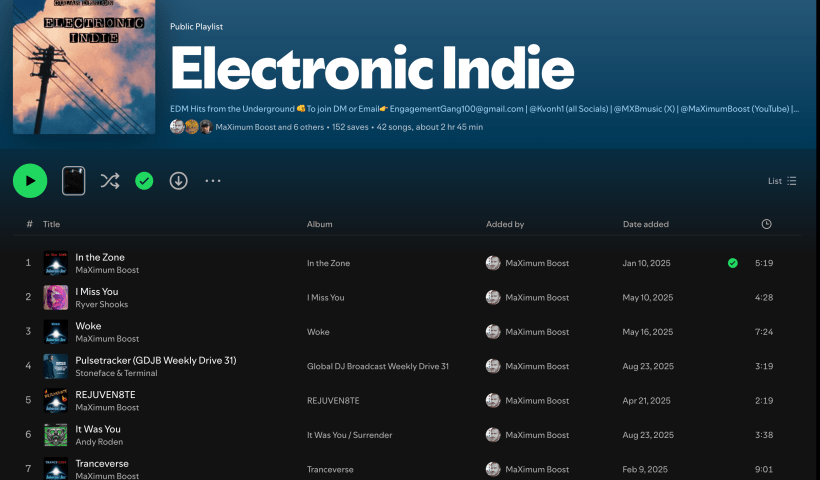Toggle liked checkmark on In the Zone
820x480 pixels.
click(x=733, y=263)
